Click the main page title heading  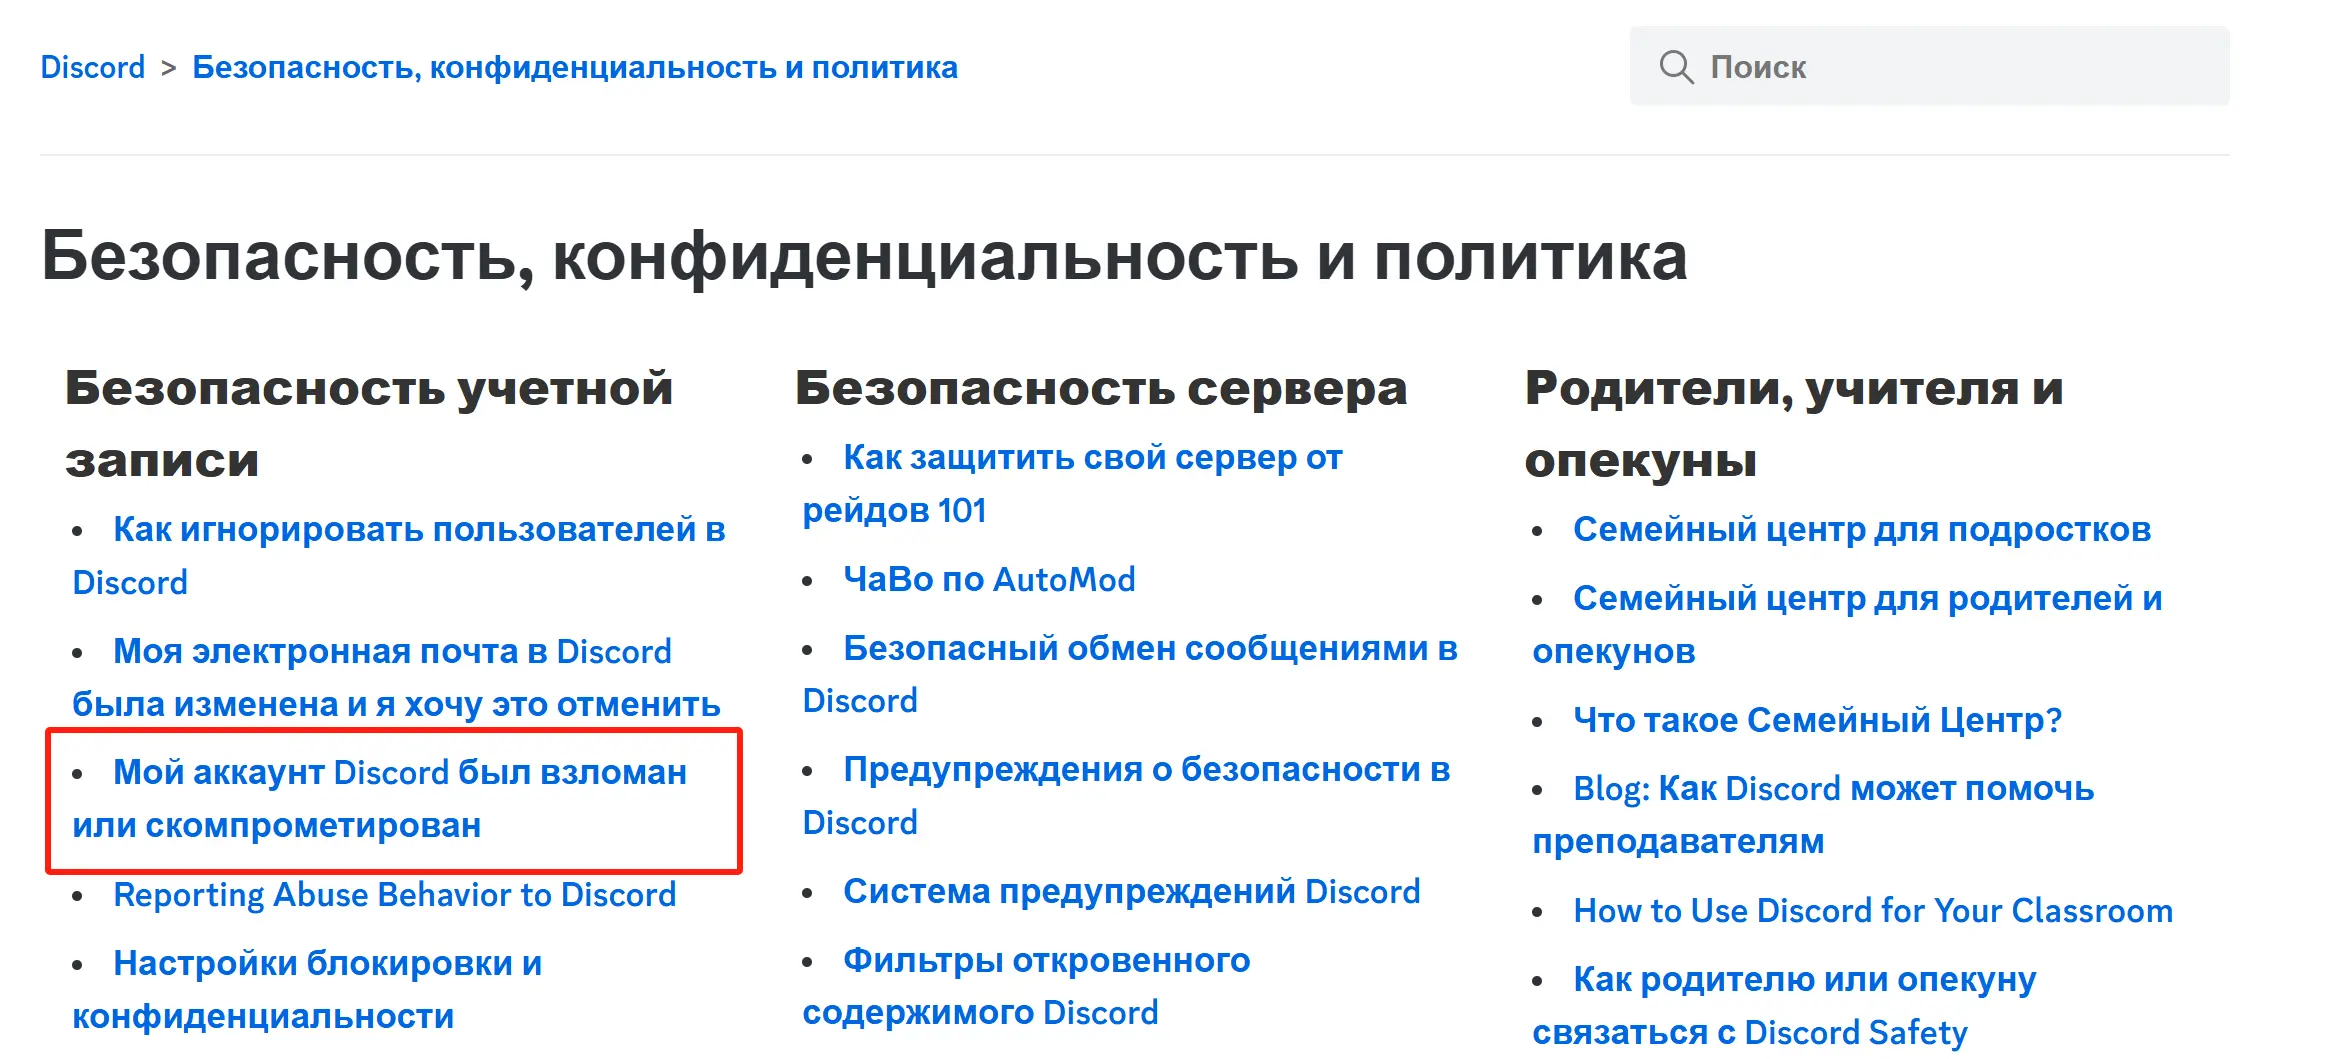(864, 256)
